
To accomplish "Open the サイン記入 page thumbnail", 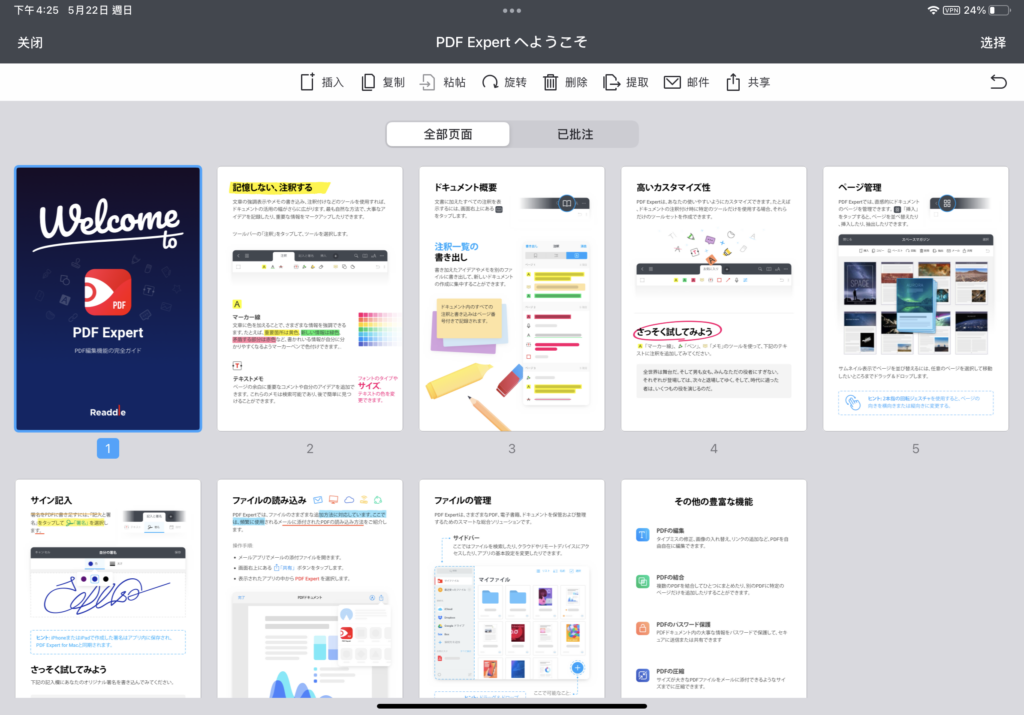I will (108, 589).
